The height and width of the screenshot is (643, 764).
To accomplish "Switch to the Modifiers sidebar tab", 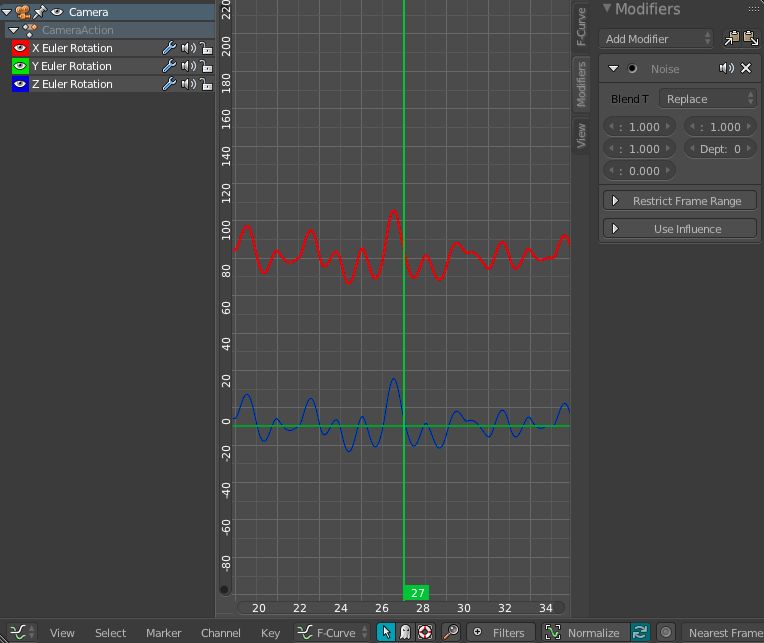I will point(581,84).
